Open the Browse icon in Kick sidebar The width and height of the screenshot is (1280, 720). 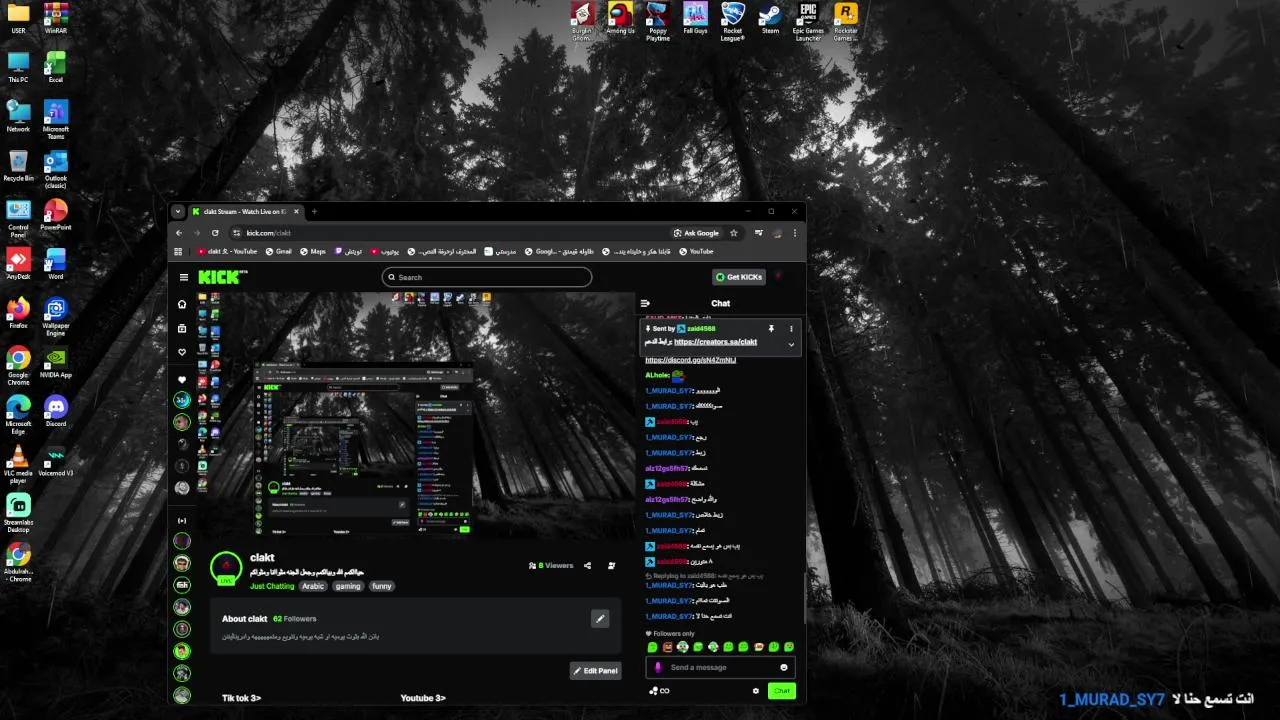point(182,328)
